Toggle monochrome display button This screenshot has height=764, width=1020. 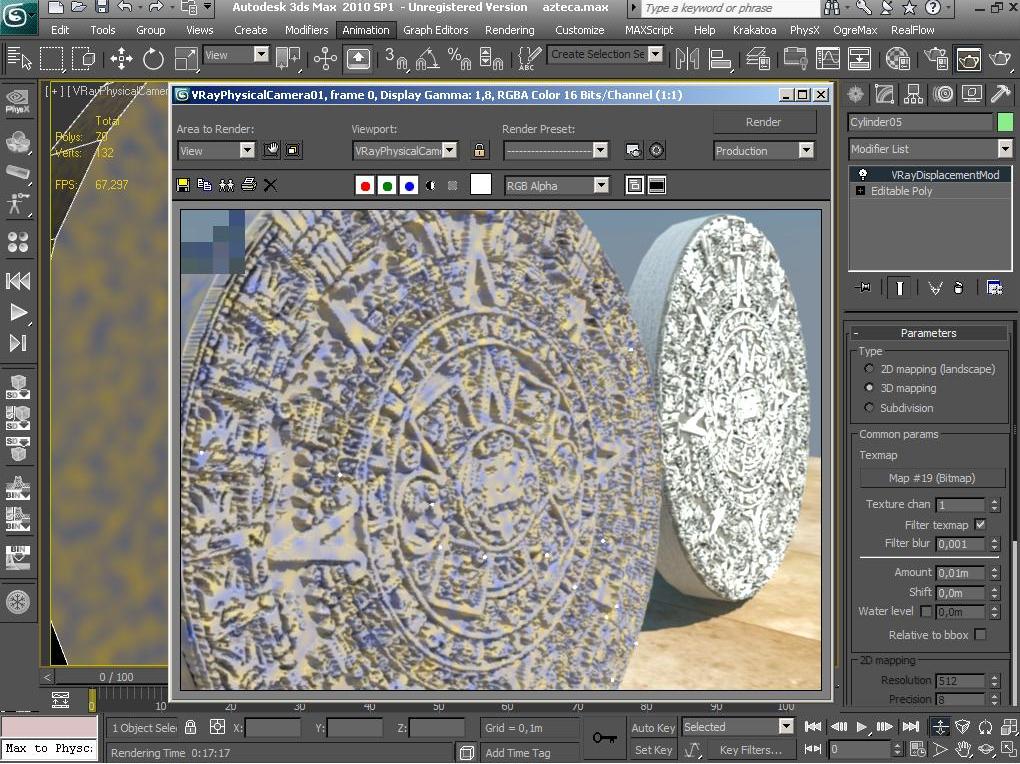453,186
